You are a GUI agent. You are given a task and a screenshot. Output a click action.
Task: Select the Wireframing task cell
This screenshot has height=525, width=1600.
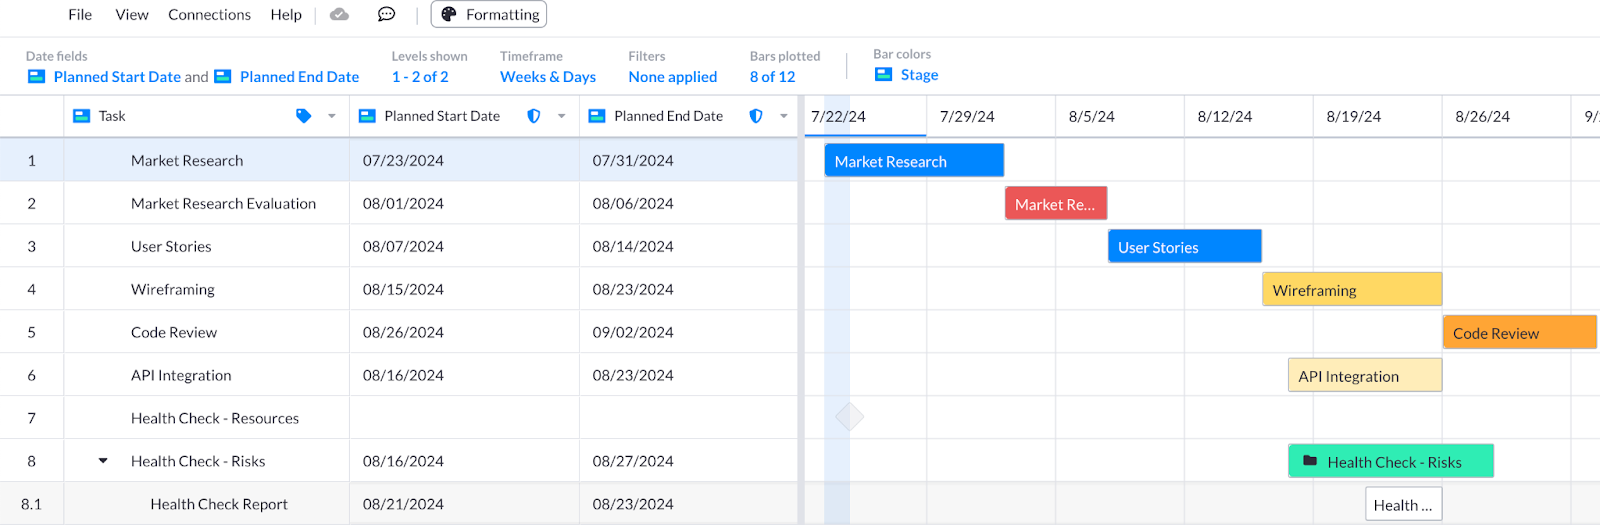[x=207, y=289]
